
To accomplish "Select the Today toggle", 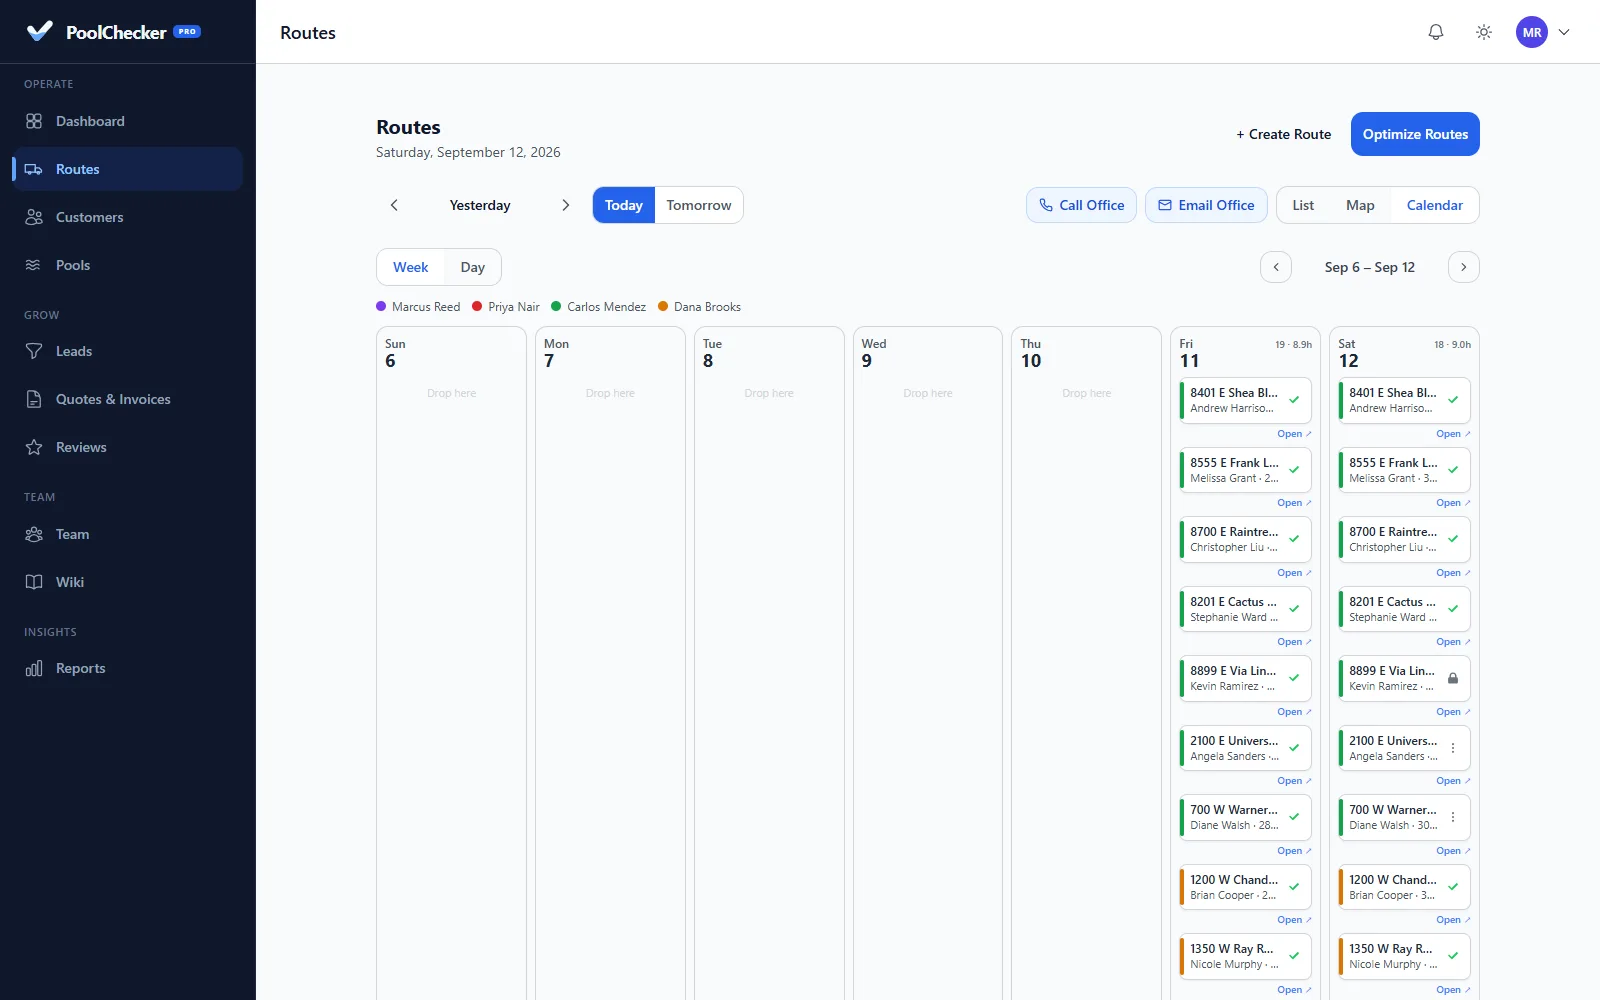I will coord(624,205).
